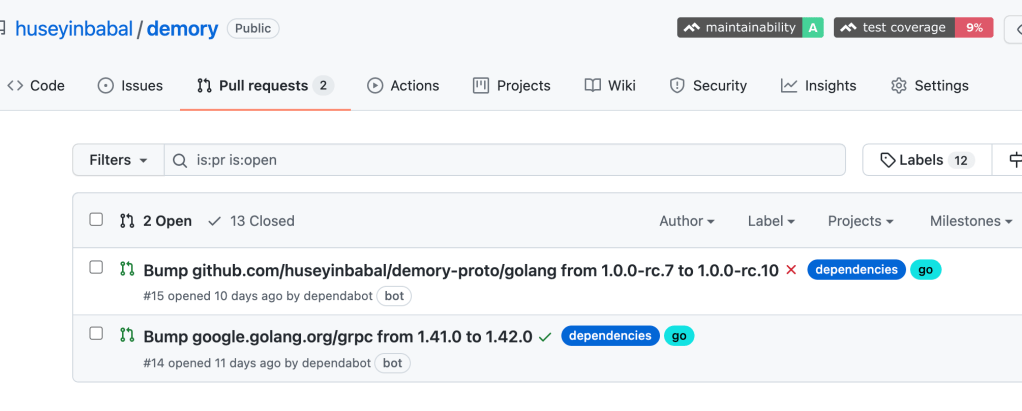Open the Insights tab
The height and width of the screenshot is (411, 1022).
(x=818, y=86)
